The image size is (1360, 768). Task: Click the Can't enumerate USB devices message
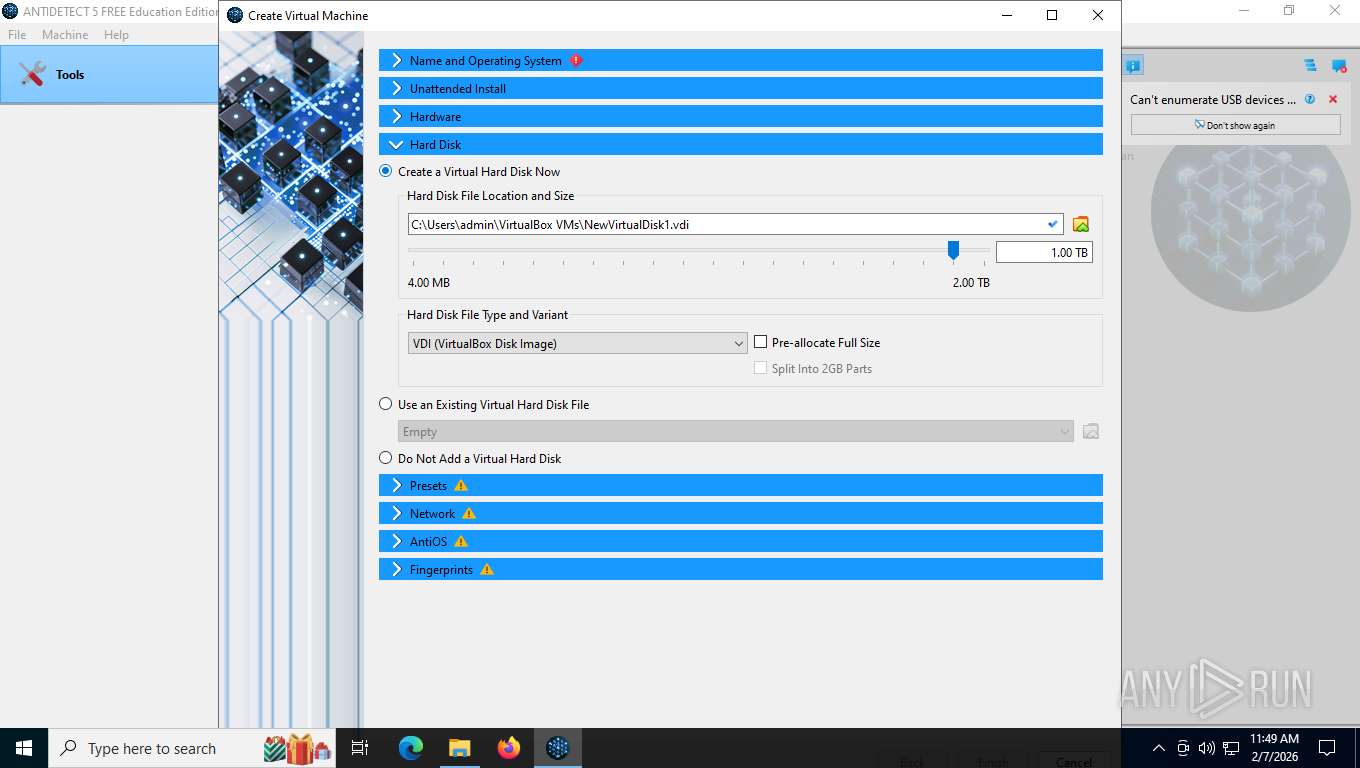pyautogui.click(x=1213, y=99)
